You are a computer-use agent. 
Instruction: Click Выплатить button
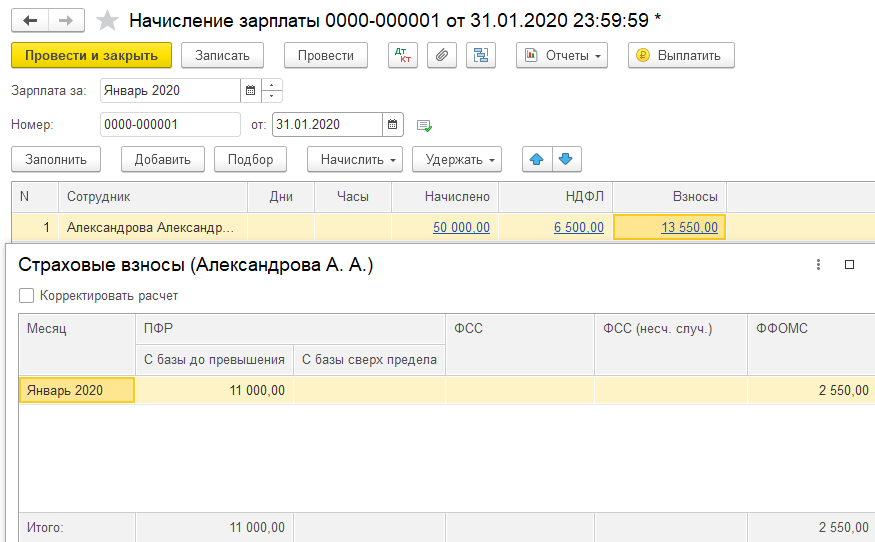pyautogui.click(x=681, y=55)
